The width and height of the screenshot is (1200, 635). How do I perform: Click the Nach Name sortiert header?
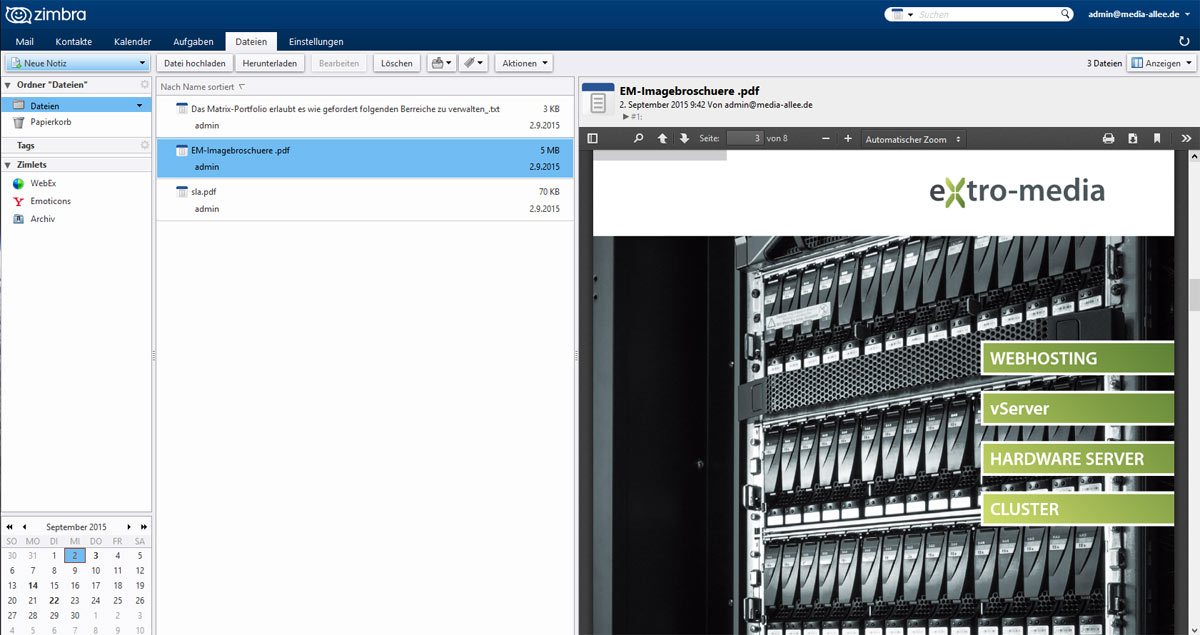(x=197, y=87)
